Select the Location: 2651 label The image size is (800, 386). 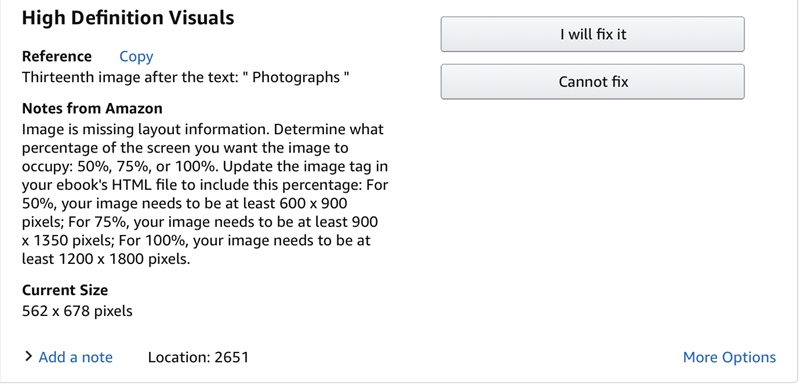[198, 357]
